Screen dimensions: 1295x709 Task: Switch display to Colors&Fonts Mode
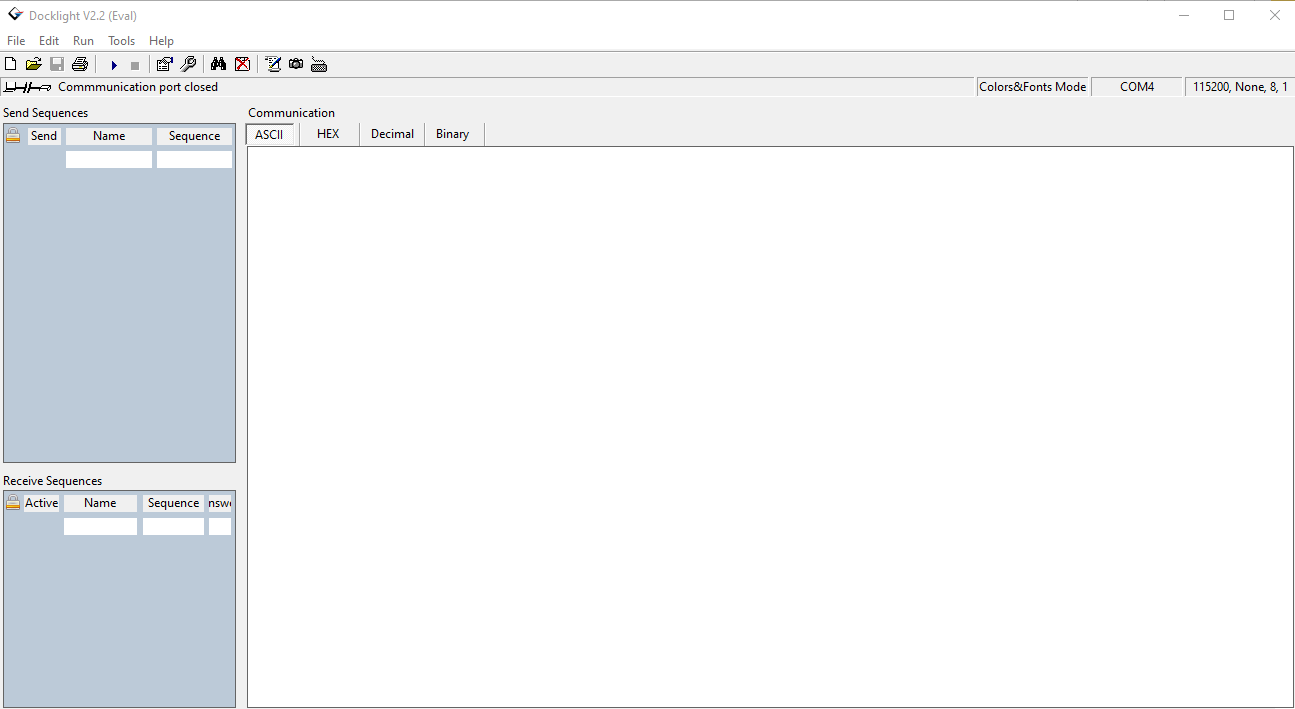click(1032, 86)
